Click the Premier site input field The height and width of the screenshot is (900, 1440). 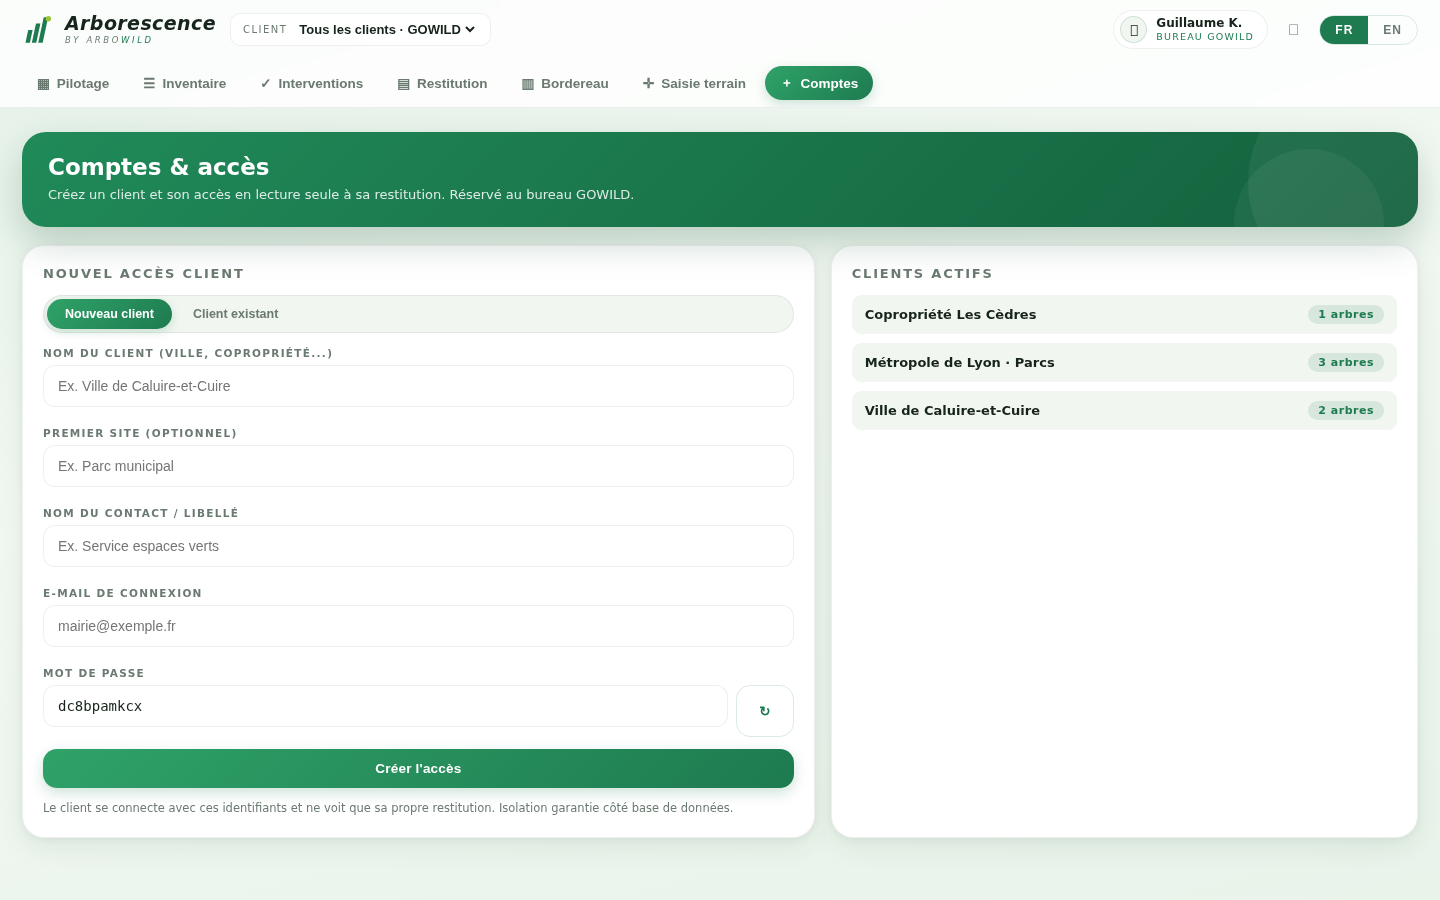pyautogui.click(x=418, y=466)
